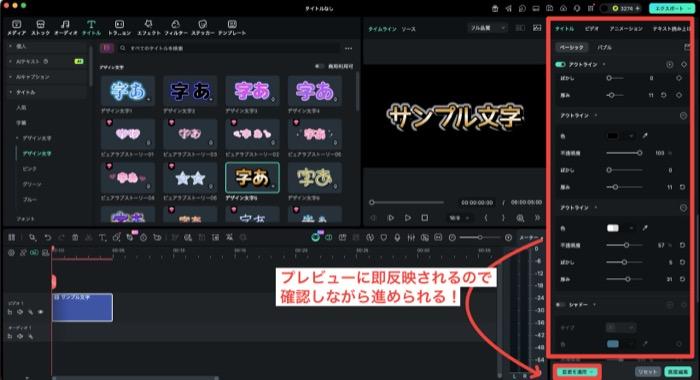Open the エフェクト effects tab
The width and height of the screenshot is (700, 380).
[148, 27]
